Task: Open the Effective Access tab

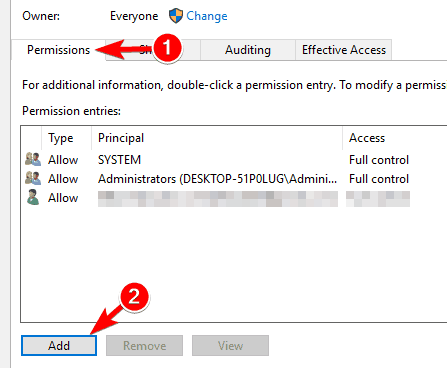Action: click(344, 50)
